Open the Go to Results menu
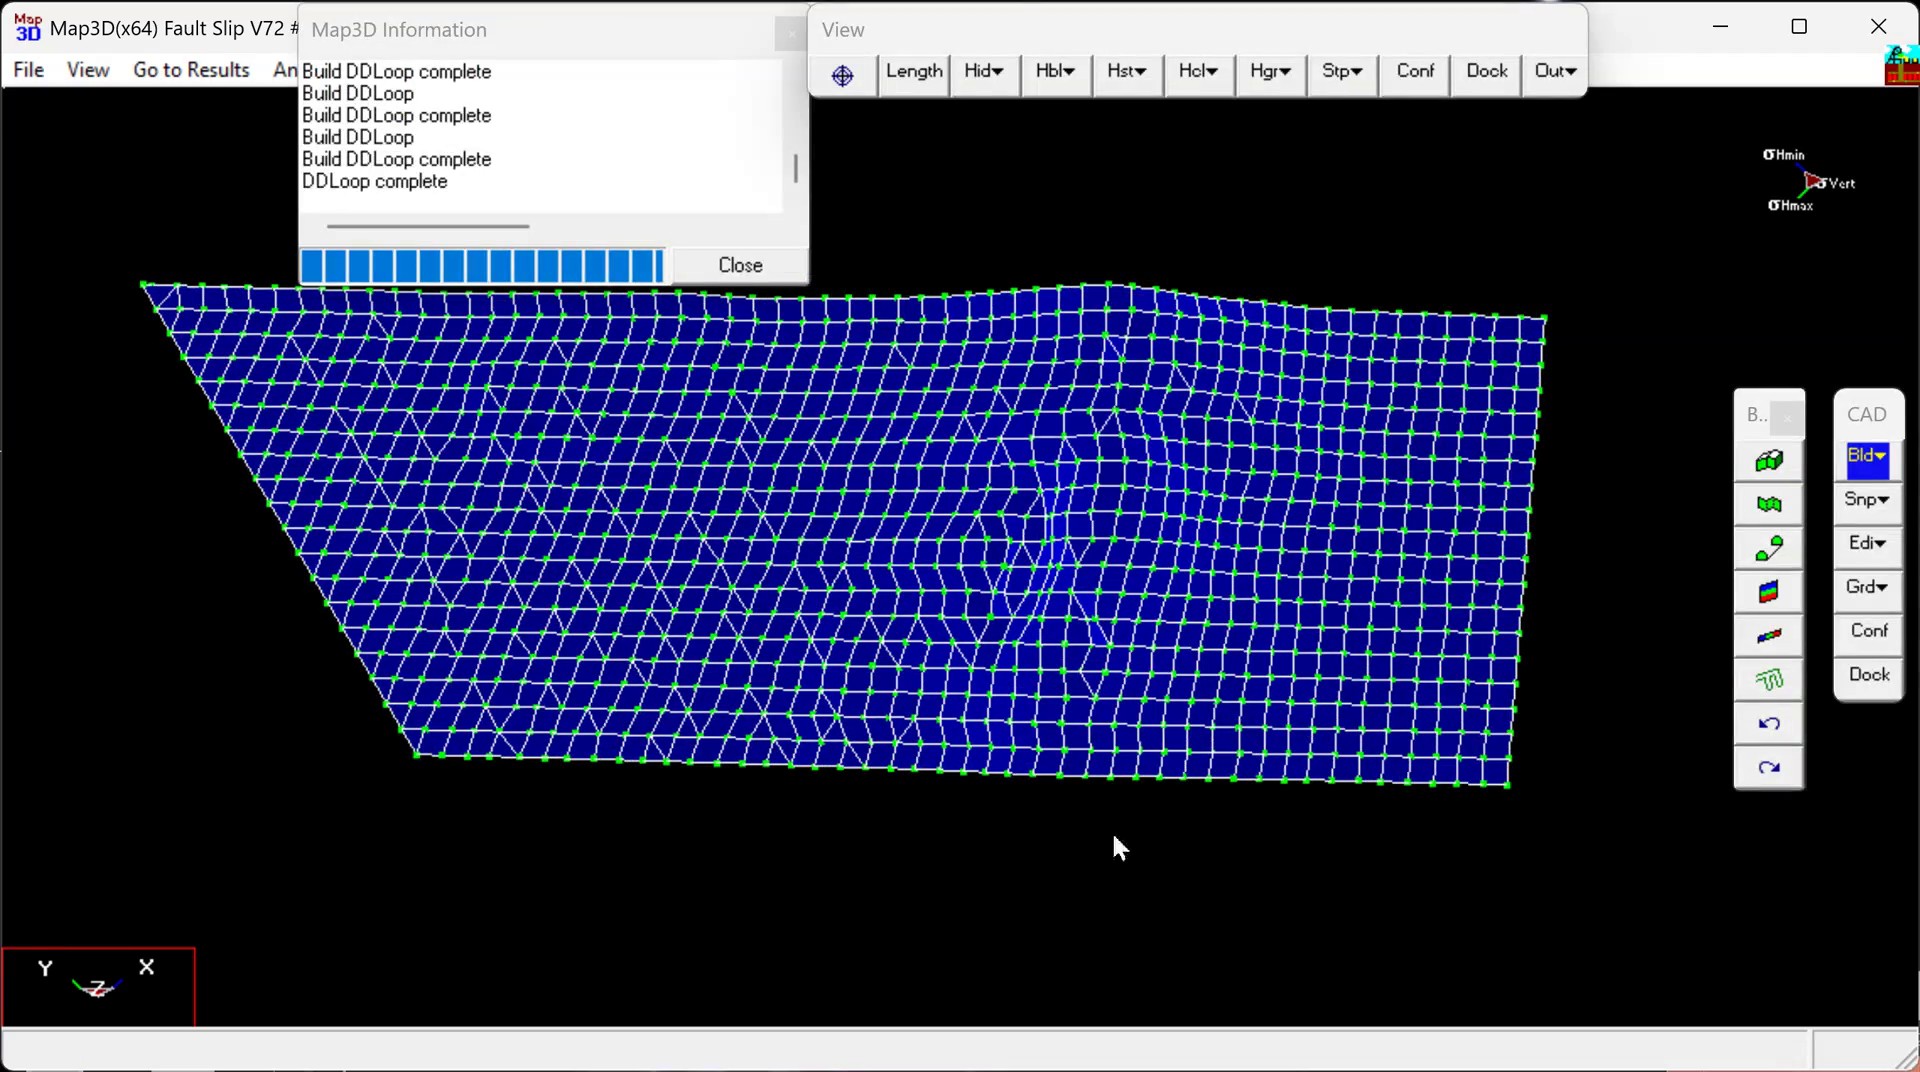The height and width of the screenshot is (1072, 1920). (191, 70)
